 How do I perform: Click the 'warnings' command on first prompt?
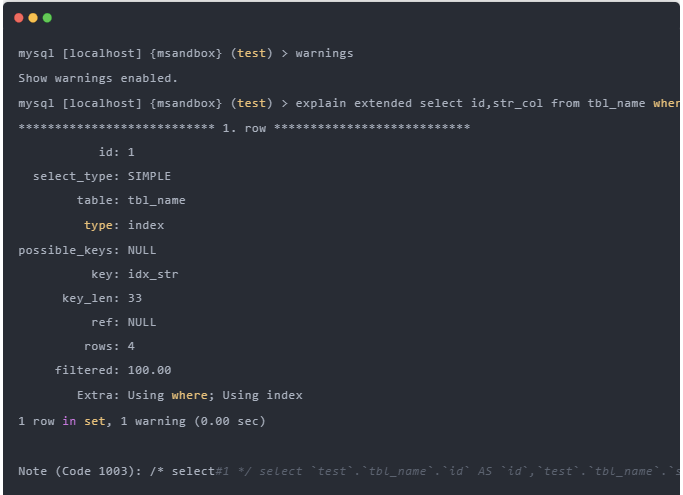click(x=324, y=53)
